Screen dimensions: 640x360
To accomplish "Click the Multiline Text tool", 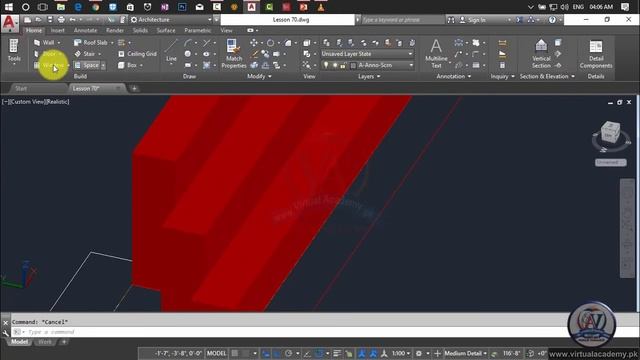I will [436, 53].
